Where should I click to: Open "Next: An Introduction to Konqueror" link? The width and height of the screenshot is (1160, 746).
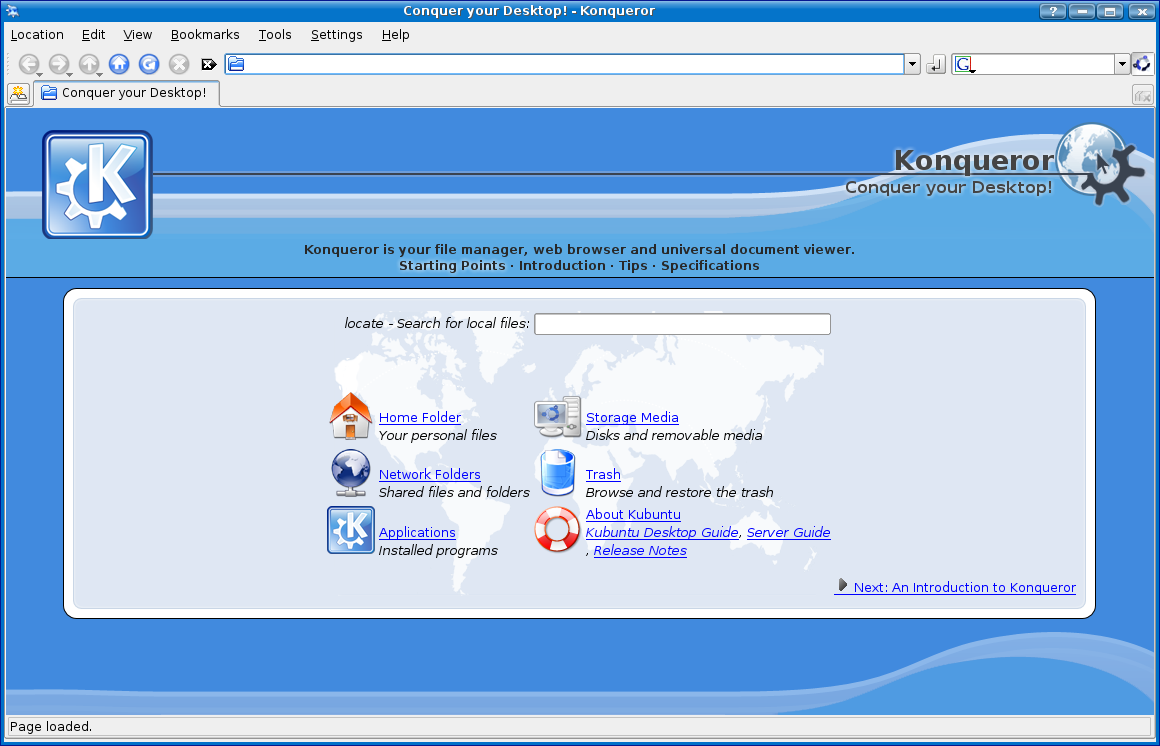963,587
